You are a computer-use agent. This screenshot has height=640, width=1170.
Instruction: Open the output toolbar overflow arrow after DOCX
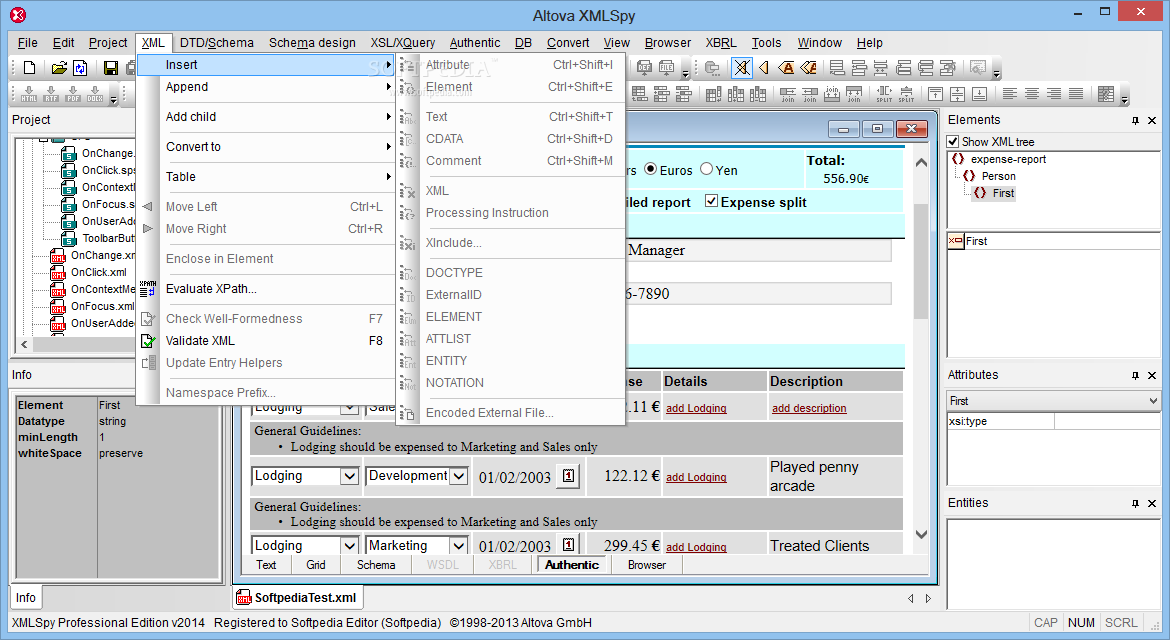(x=113, y=98)
